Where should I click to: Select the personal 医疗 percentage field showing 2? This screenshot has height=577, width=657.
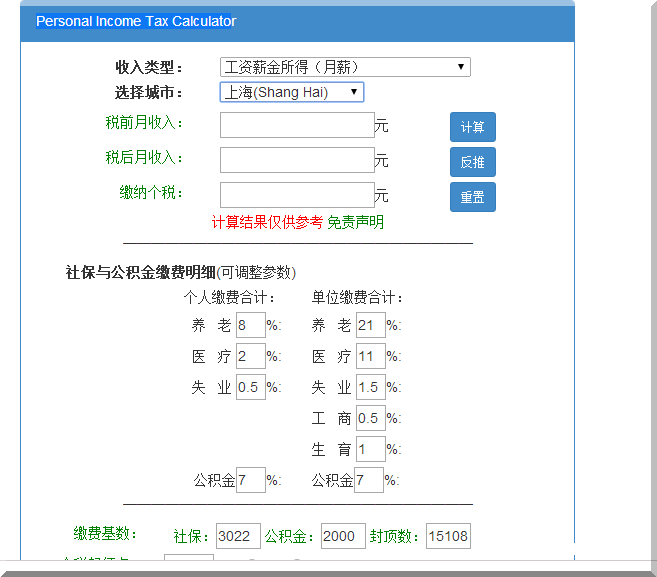(x=251, y=356)
